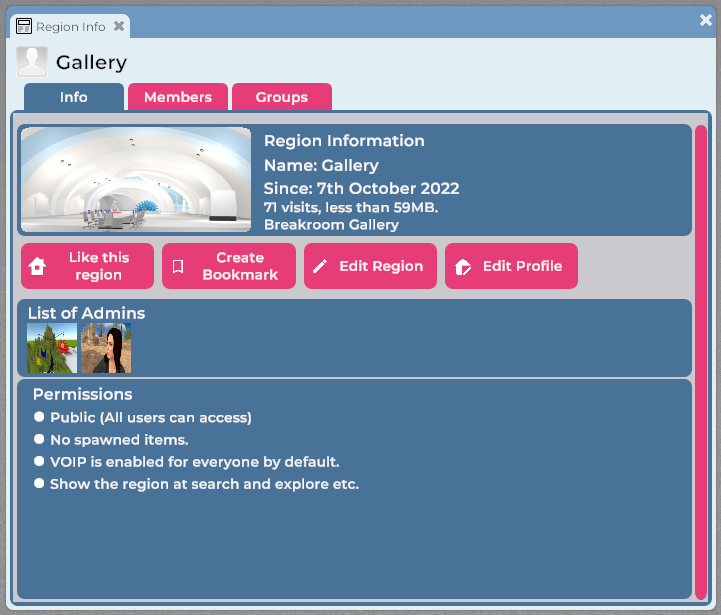This screenshot has height=615, width=721.
Task: Click the profile edit icon on Edit Profile
Action: 463,266
